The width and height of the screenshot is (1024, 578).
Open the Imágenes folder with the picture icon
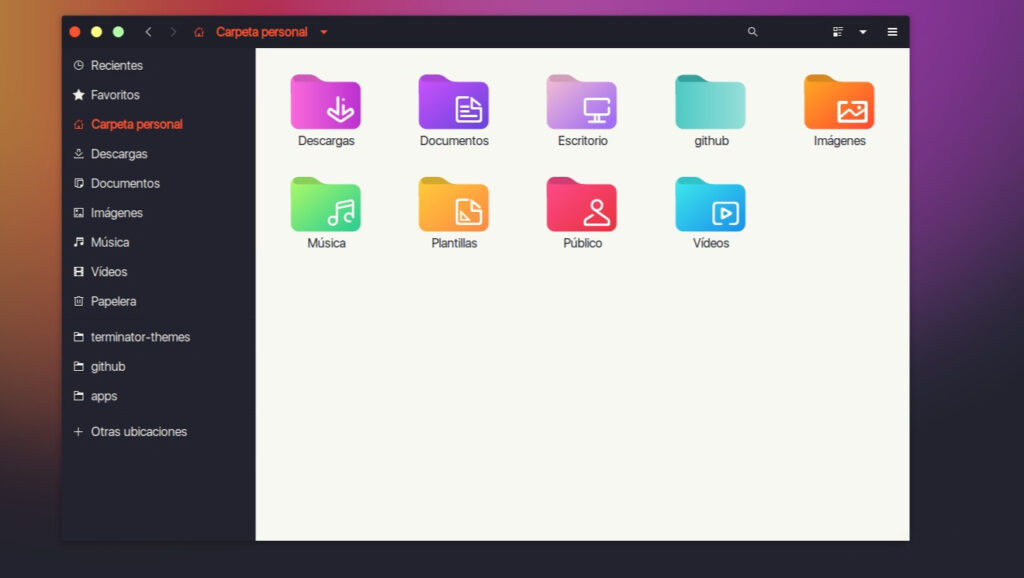(838, 105)
